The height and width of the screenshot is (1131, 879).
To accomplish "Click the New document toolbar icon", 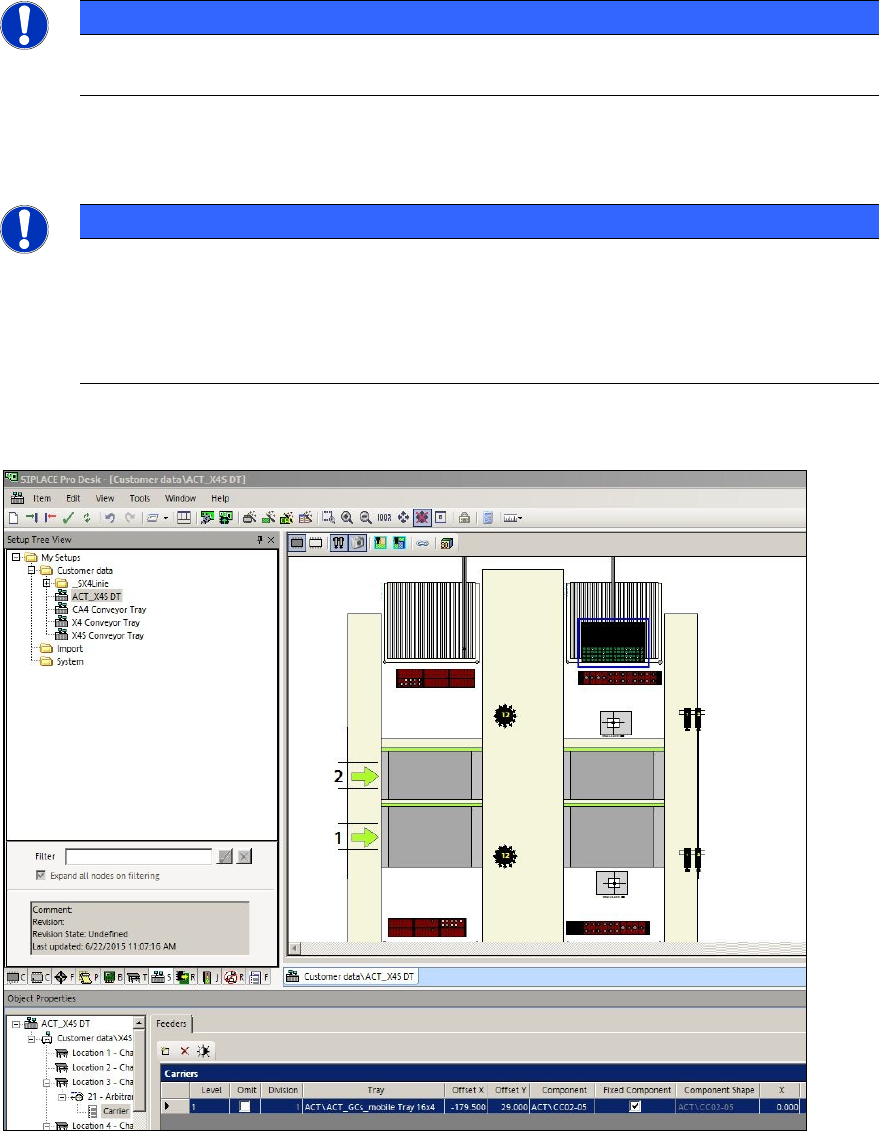I will [x=14, y=518].
